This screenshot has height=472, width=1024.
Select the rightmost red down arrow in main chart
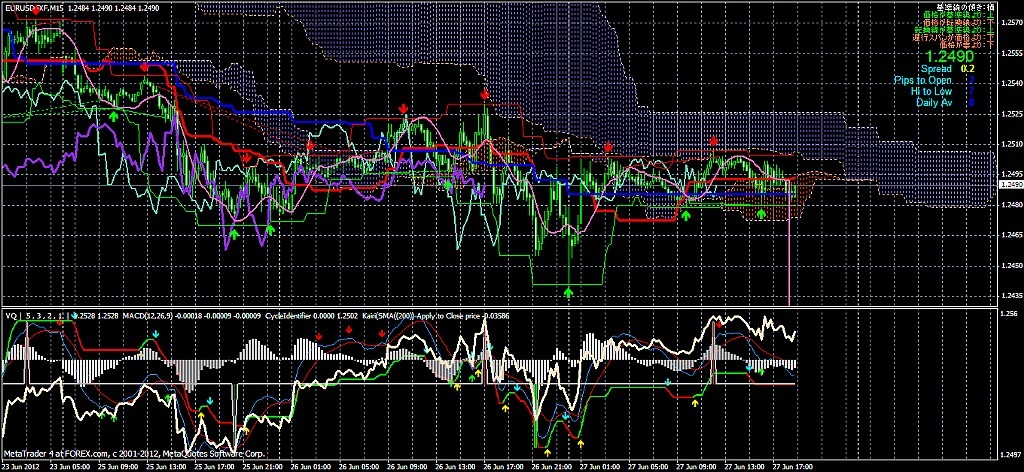coord(713,144)
